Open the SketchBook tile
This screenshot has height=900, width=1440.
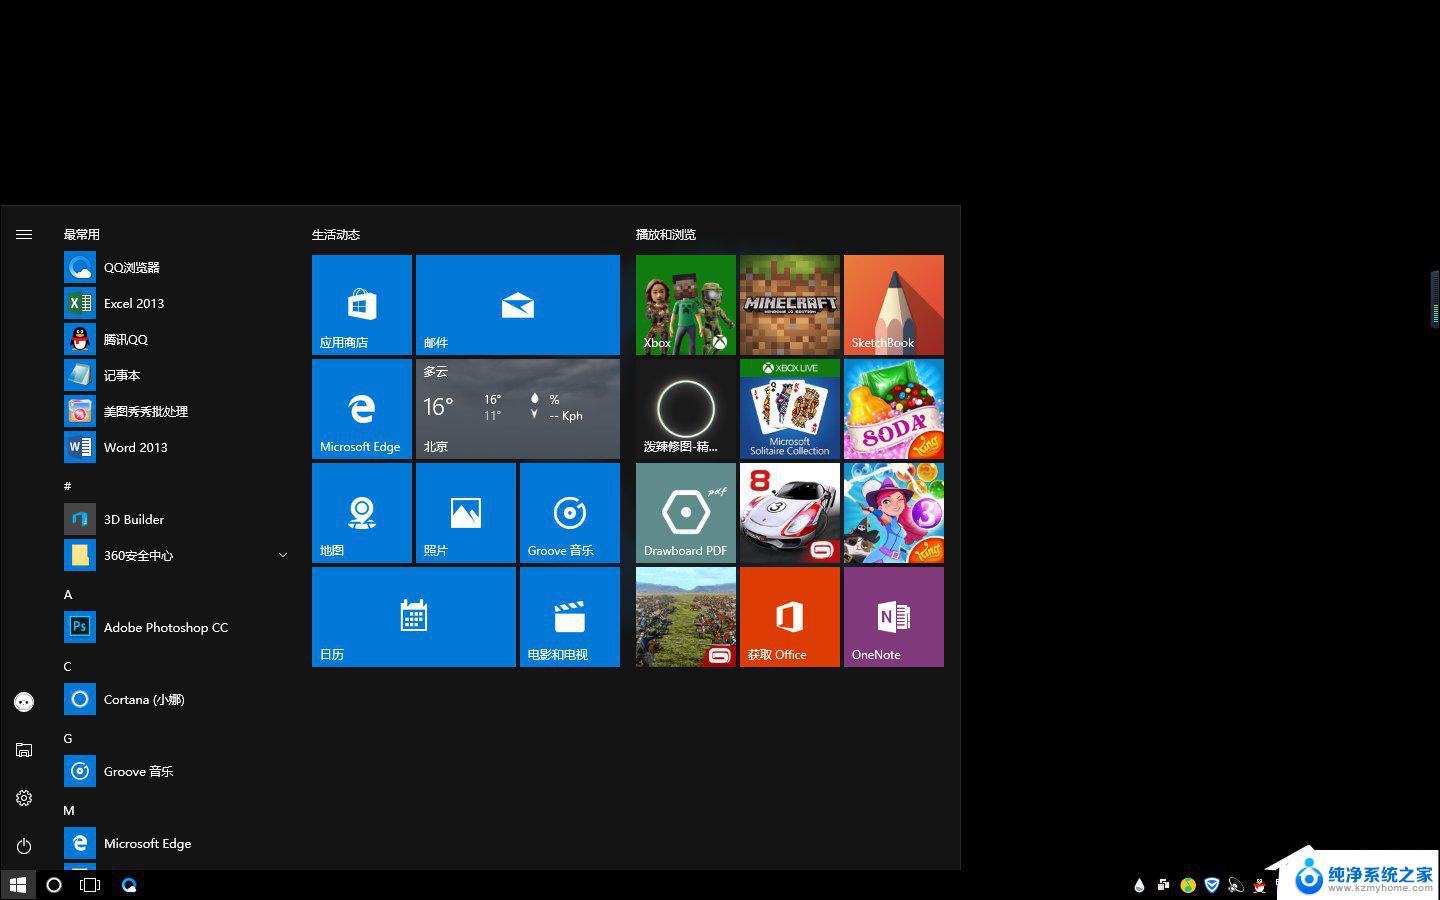click(894, 305)
